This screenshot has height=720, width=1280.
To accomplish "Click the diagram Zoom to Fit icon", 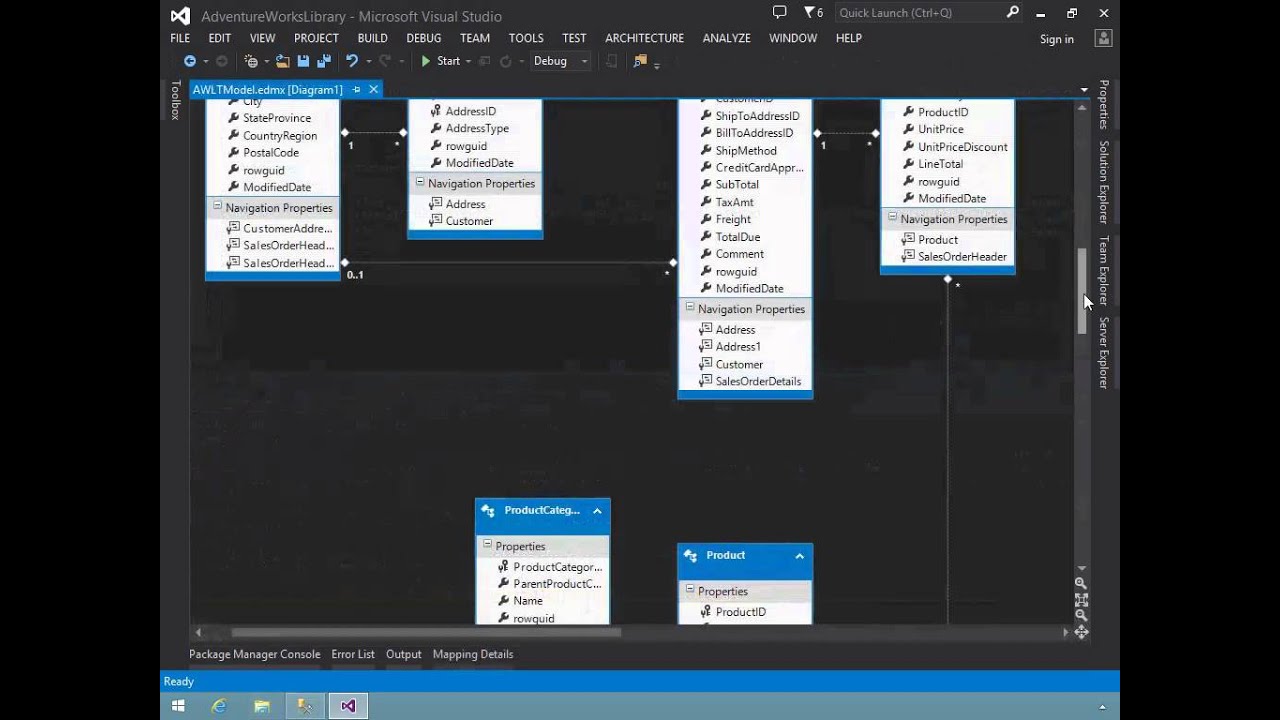I will [x=1081, y=600].
